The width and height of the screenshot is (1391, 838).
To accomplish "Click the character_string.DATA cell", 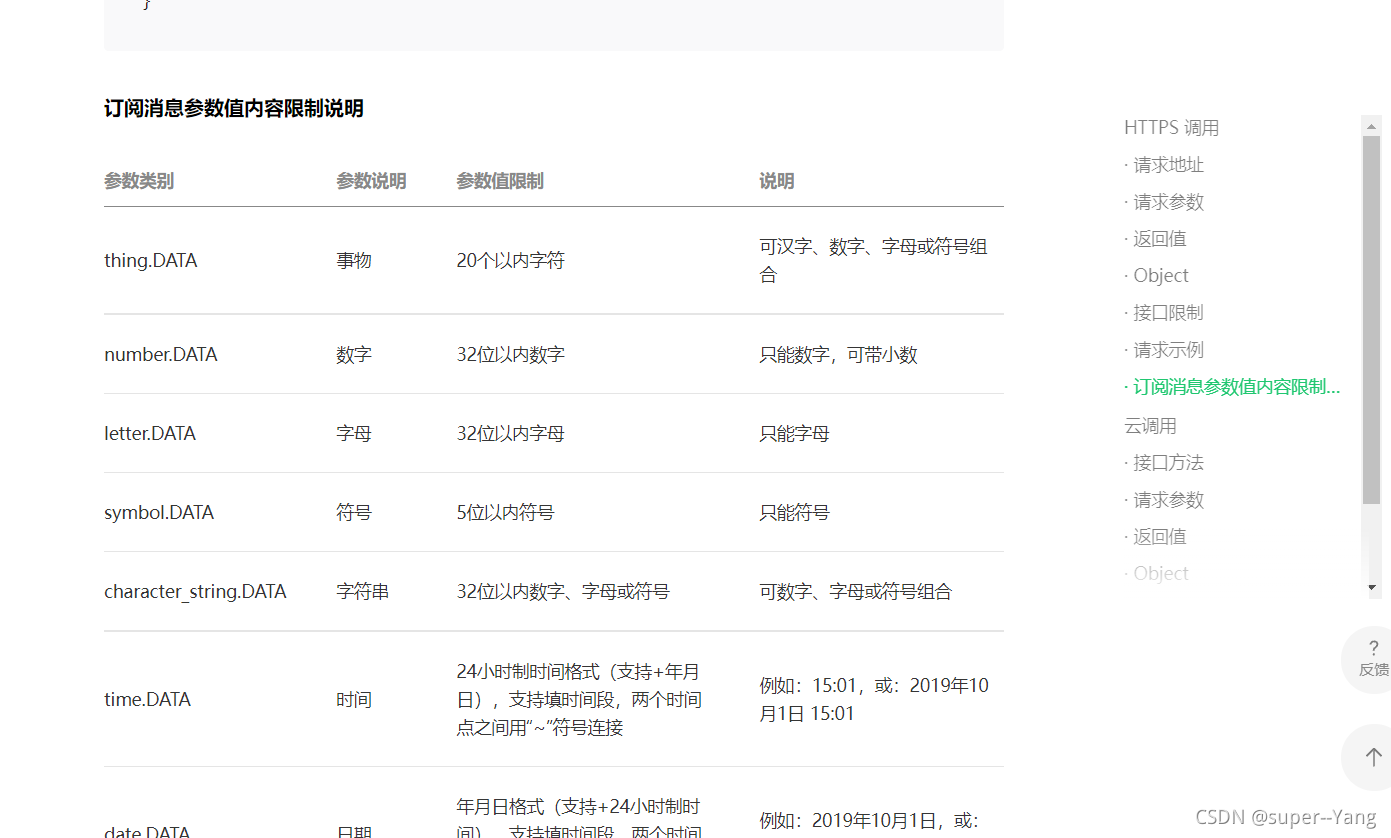I will click(195, 592).
